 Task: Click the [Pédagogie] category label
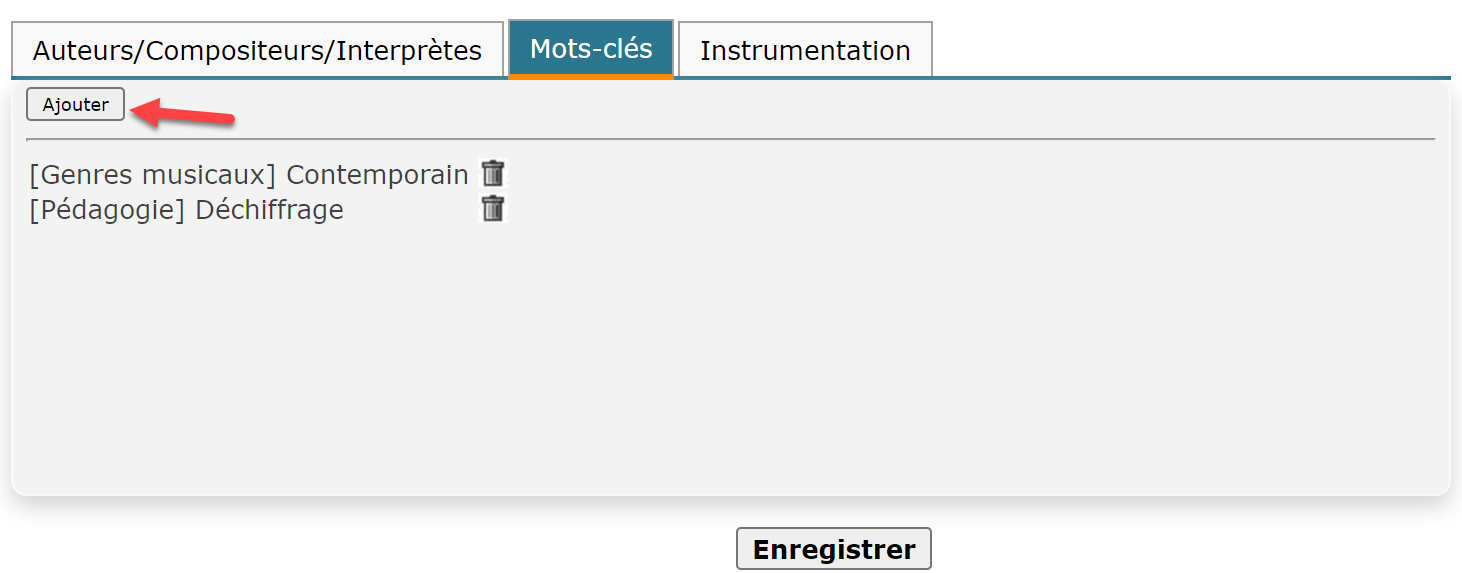(108, 210)
